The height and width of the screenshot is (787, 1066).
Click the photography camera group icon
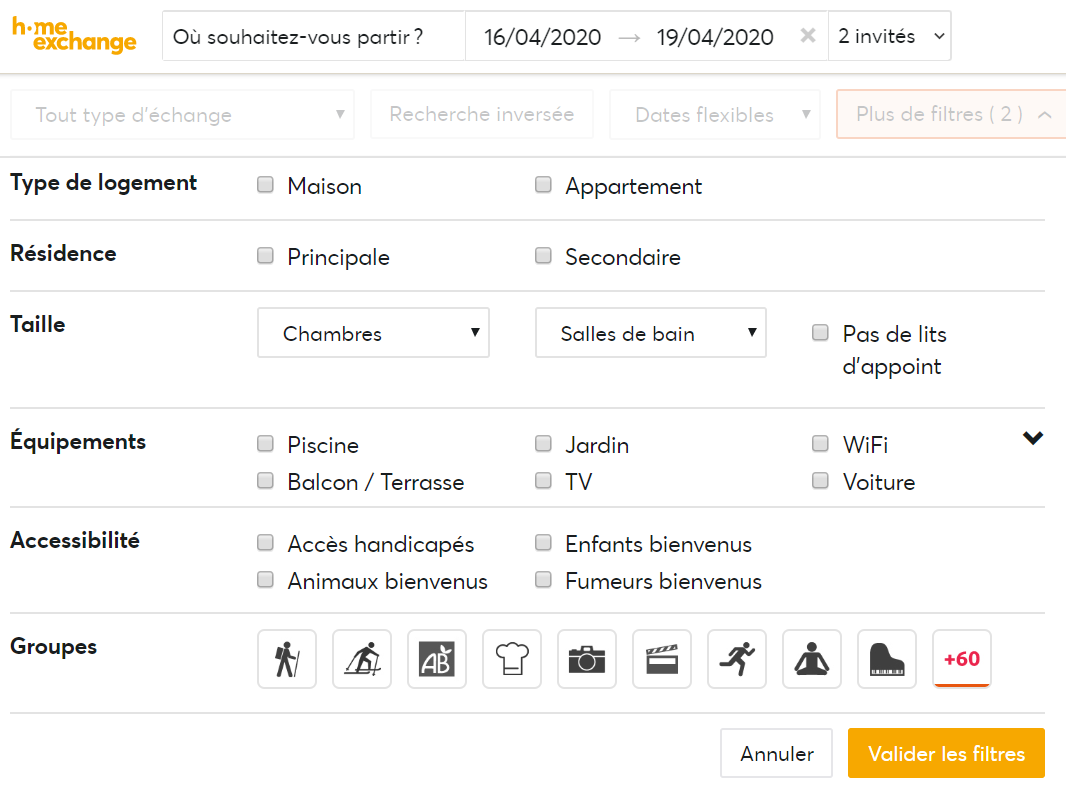coord(587,659)
